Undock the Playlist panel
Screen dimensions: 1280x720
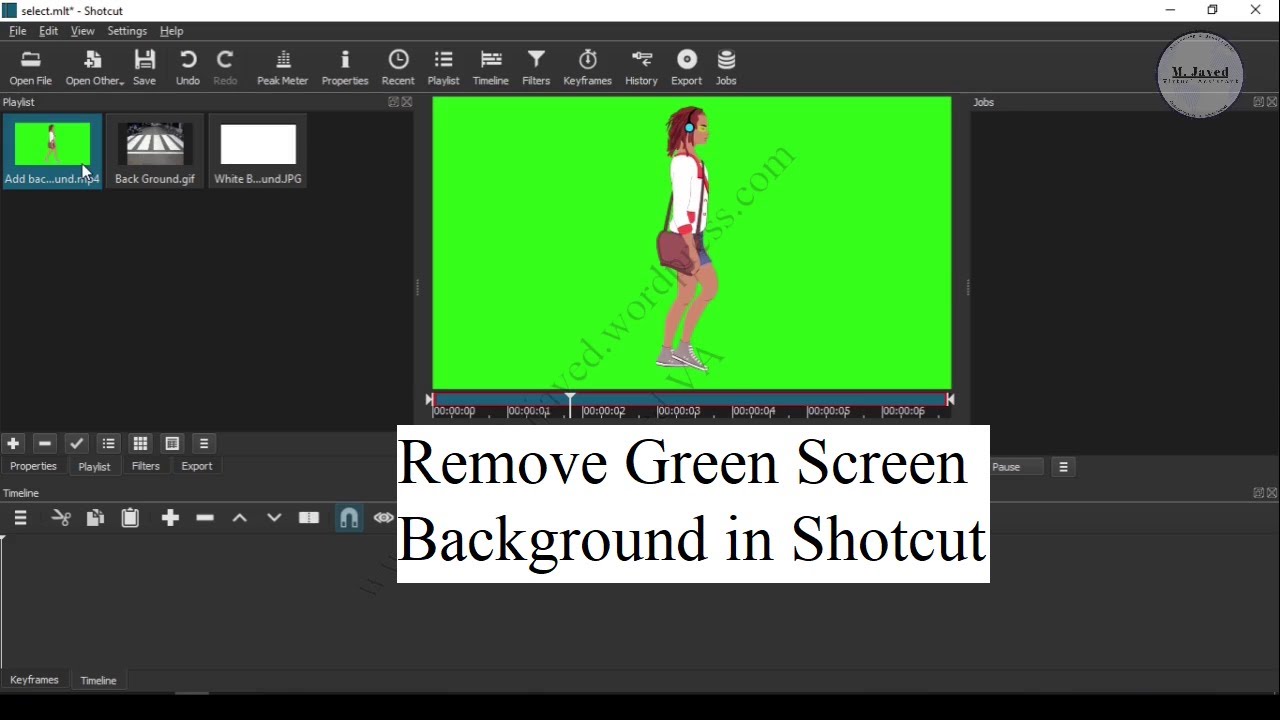tap(394, 102)
